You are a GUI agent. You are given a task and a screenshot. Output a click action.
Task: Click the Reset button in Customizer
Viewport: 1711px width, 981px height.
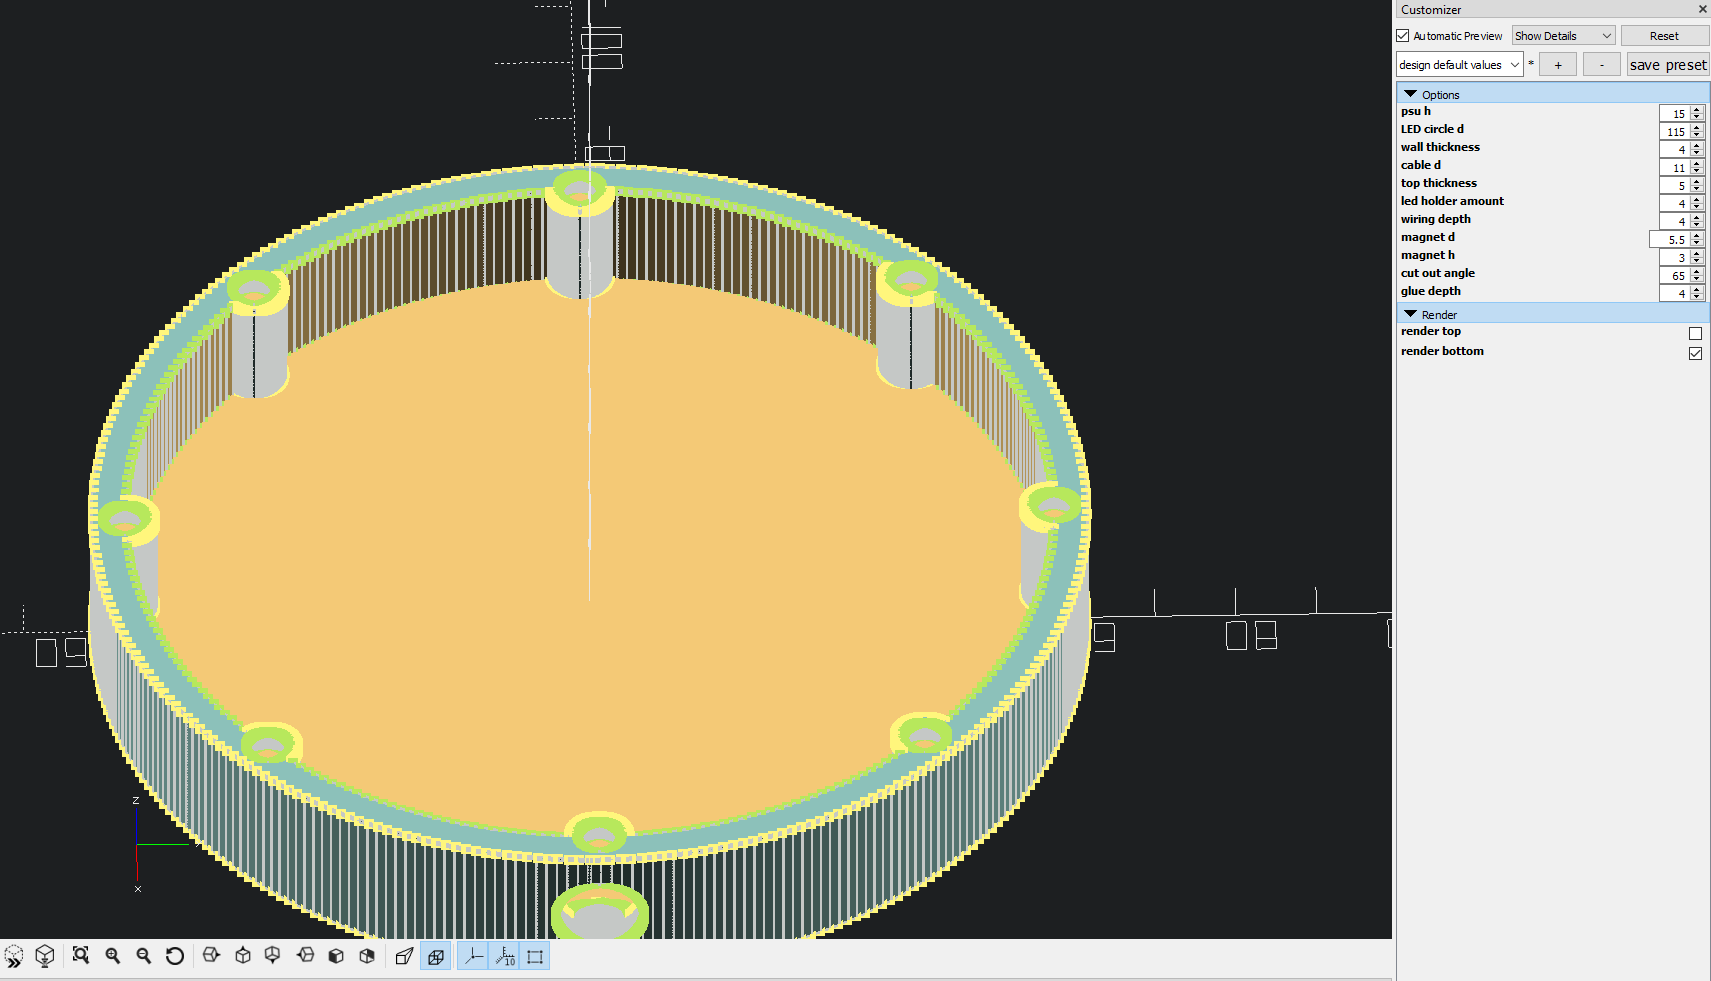pyautogui.click(x=1664, y=36)
